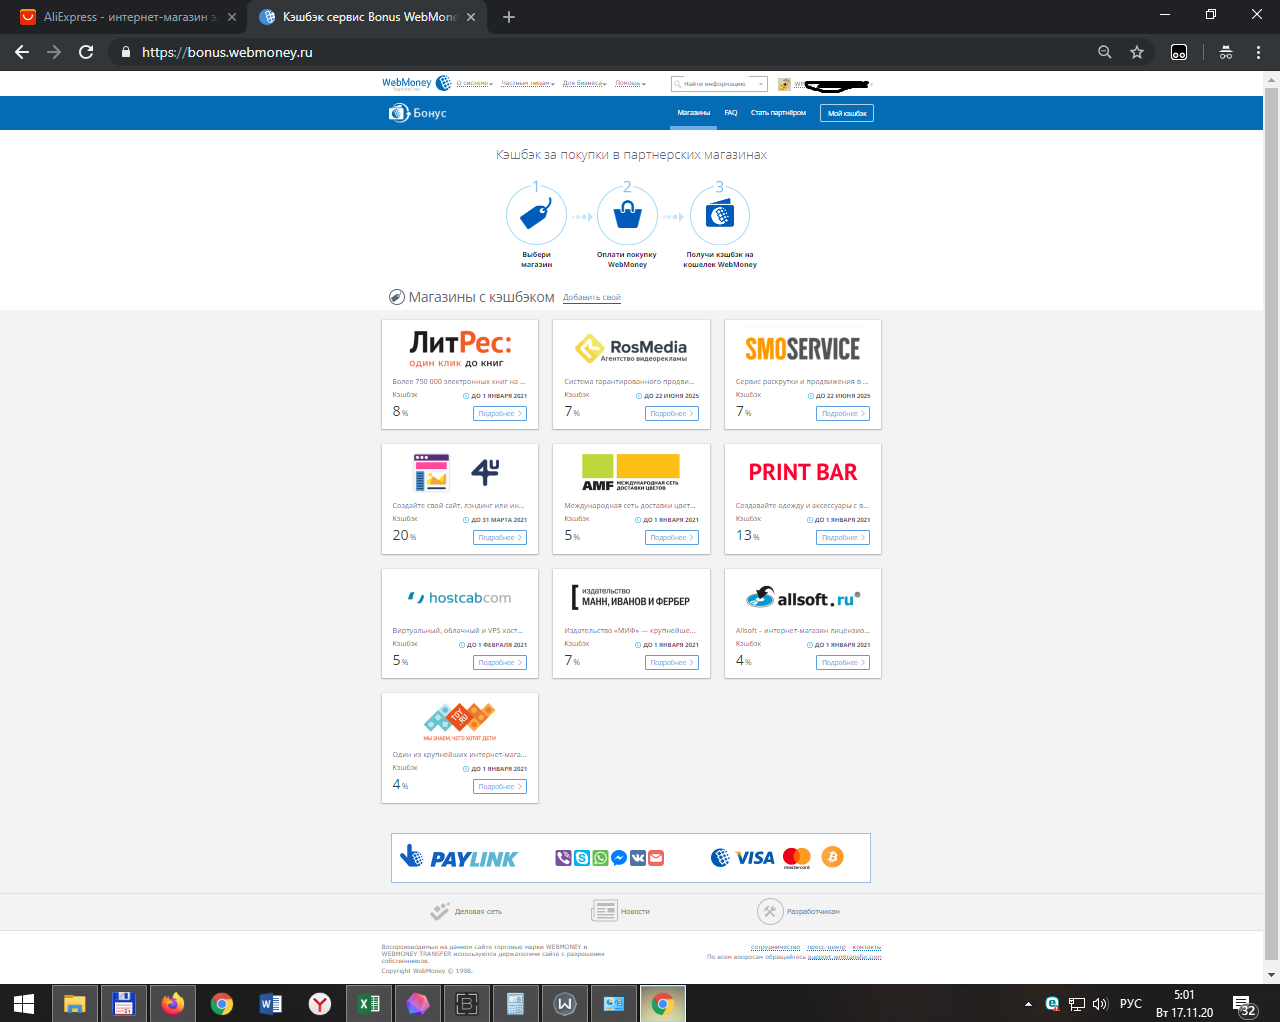The height and width of the screenshot is (1022, 1280).
Task: Open Yandex Browser from the taskbar
Action: (319, 1003)
